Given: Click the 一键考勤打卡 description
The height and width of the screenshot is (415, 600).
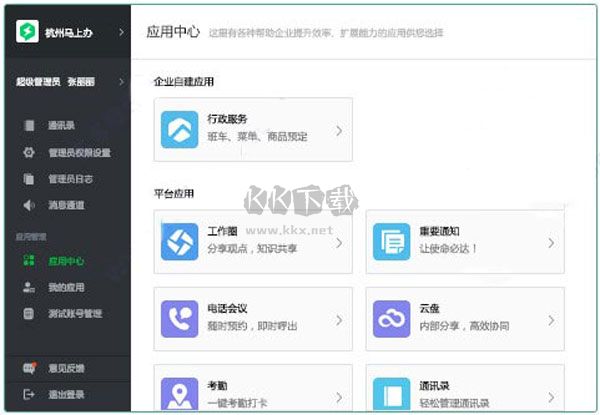Looking at the screenshot, I should (237, 403).
